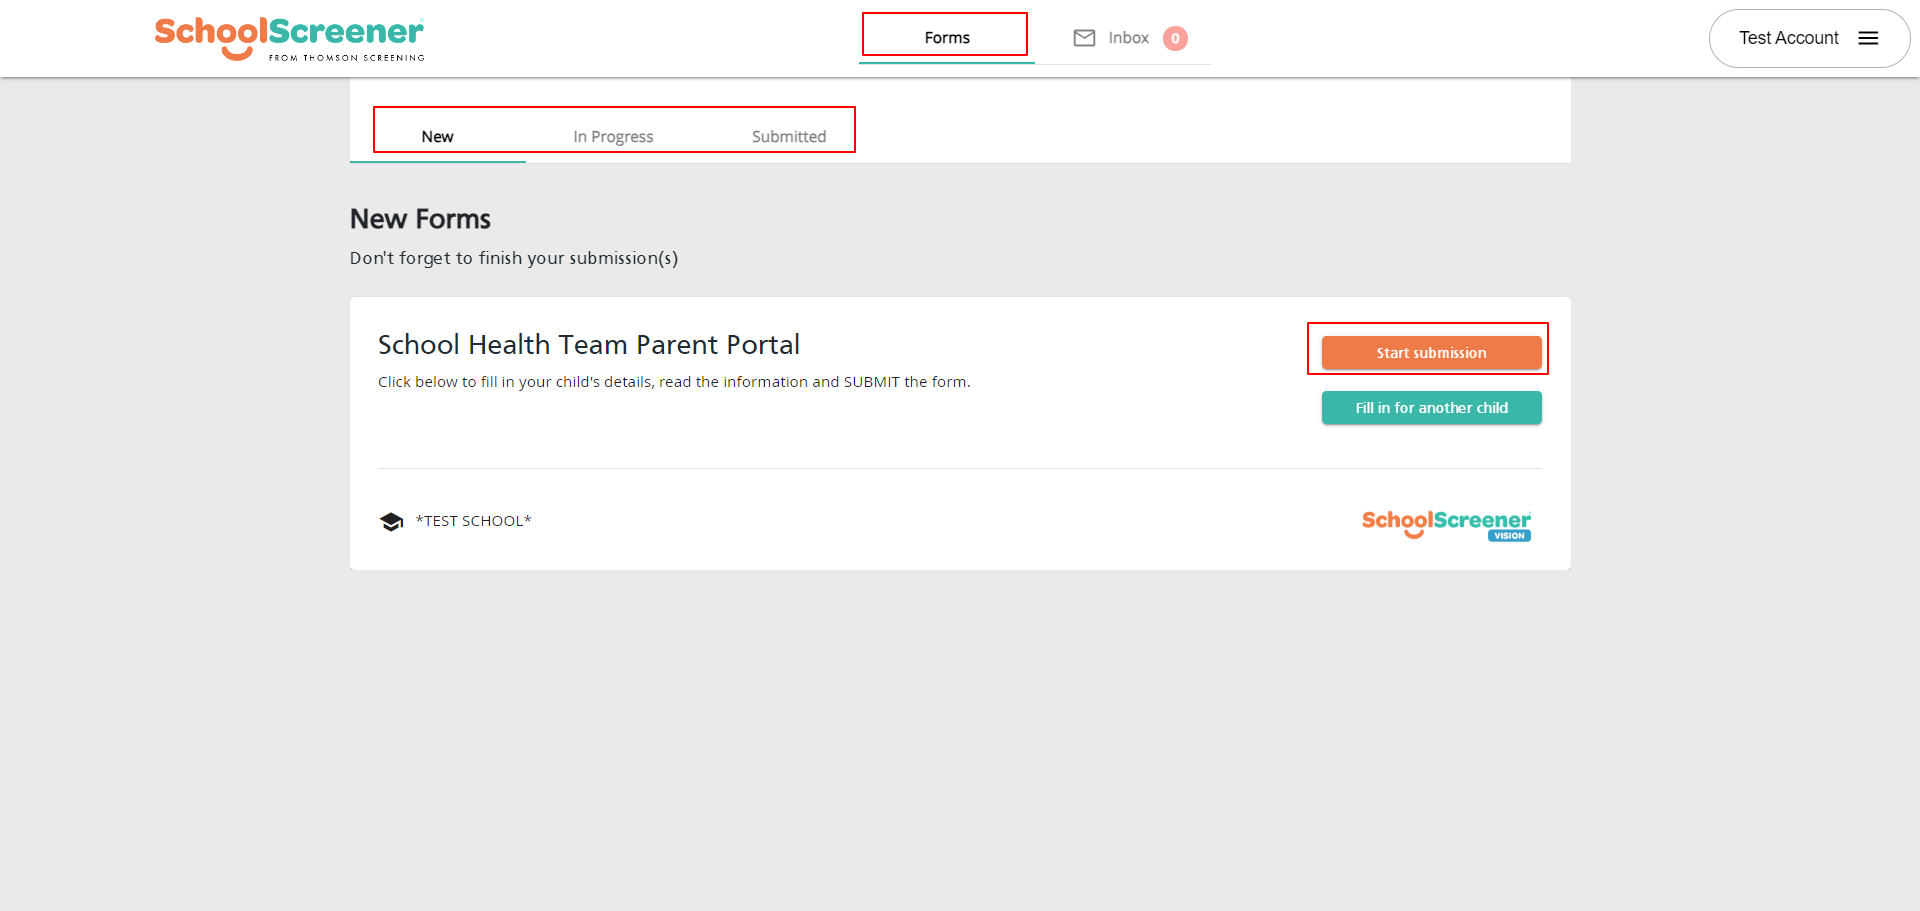
Task: Open the Inbox text label
Action: click(x=1128, y=38)
